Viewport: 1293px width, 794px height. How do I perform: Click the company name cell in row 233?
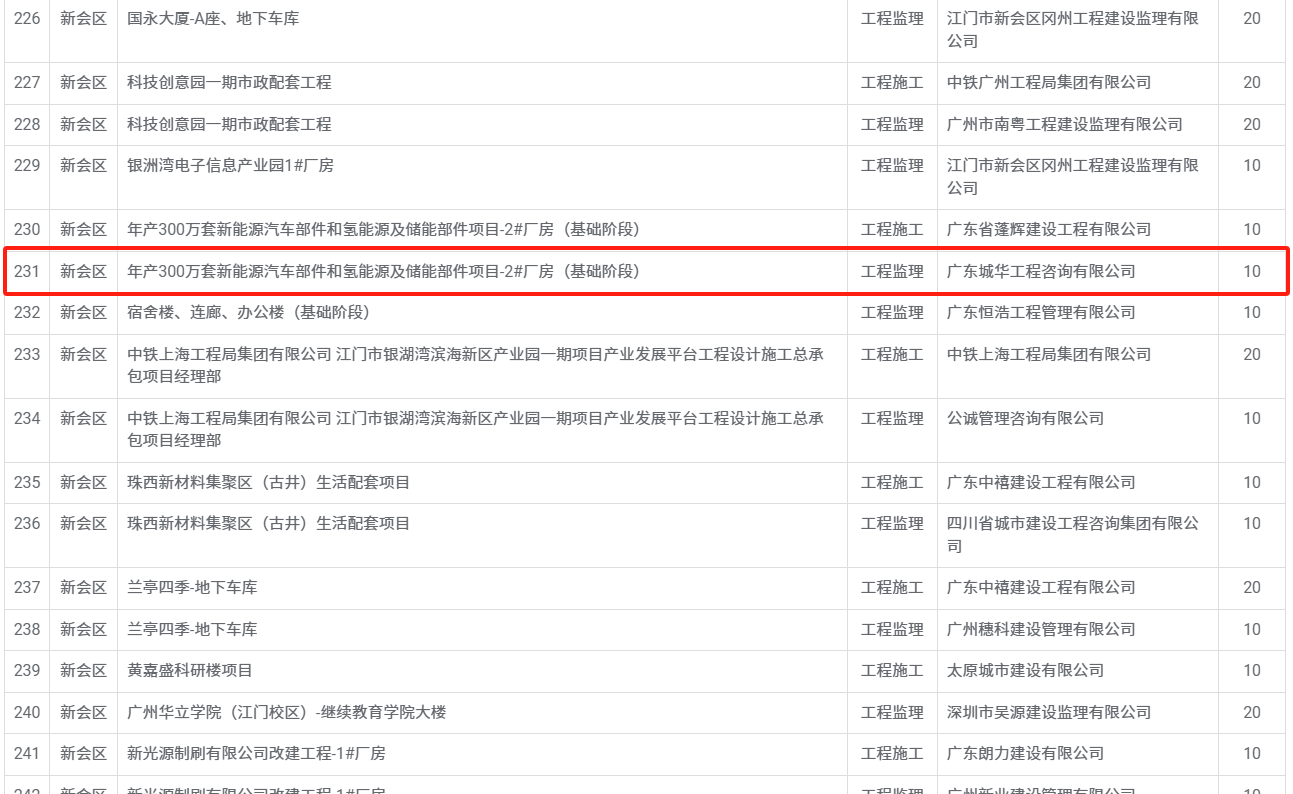[1049, 354]
